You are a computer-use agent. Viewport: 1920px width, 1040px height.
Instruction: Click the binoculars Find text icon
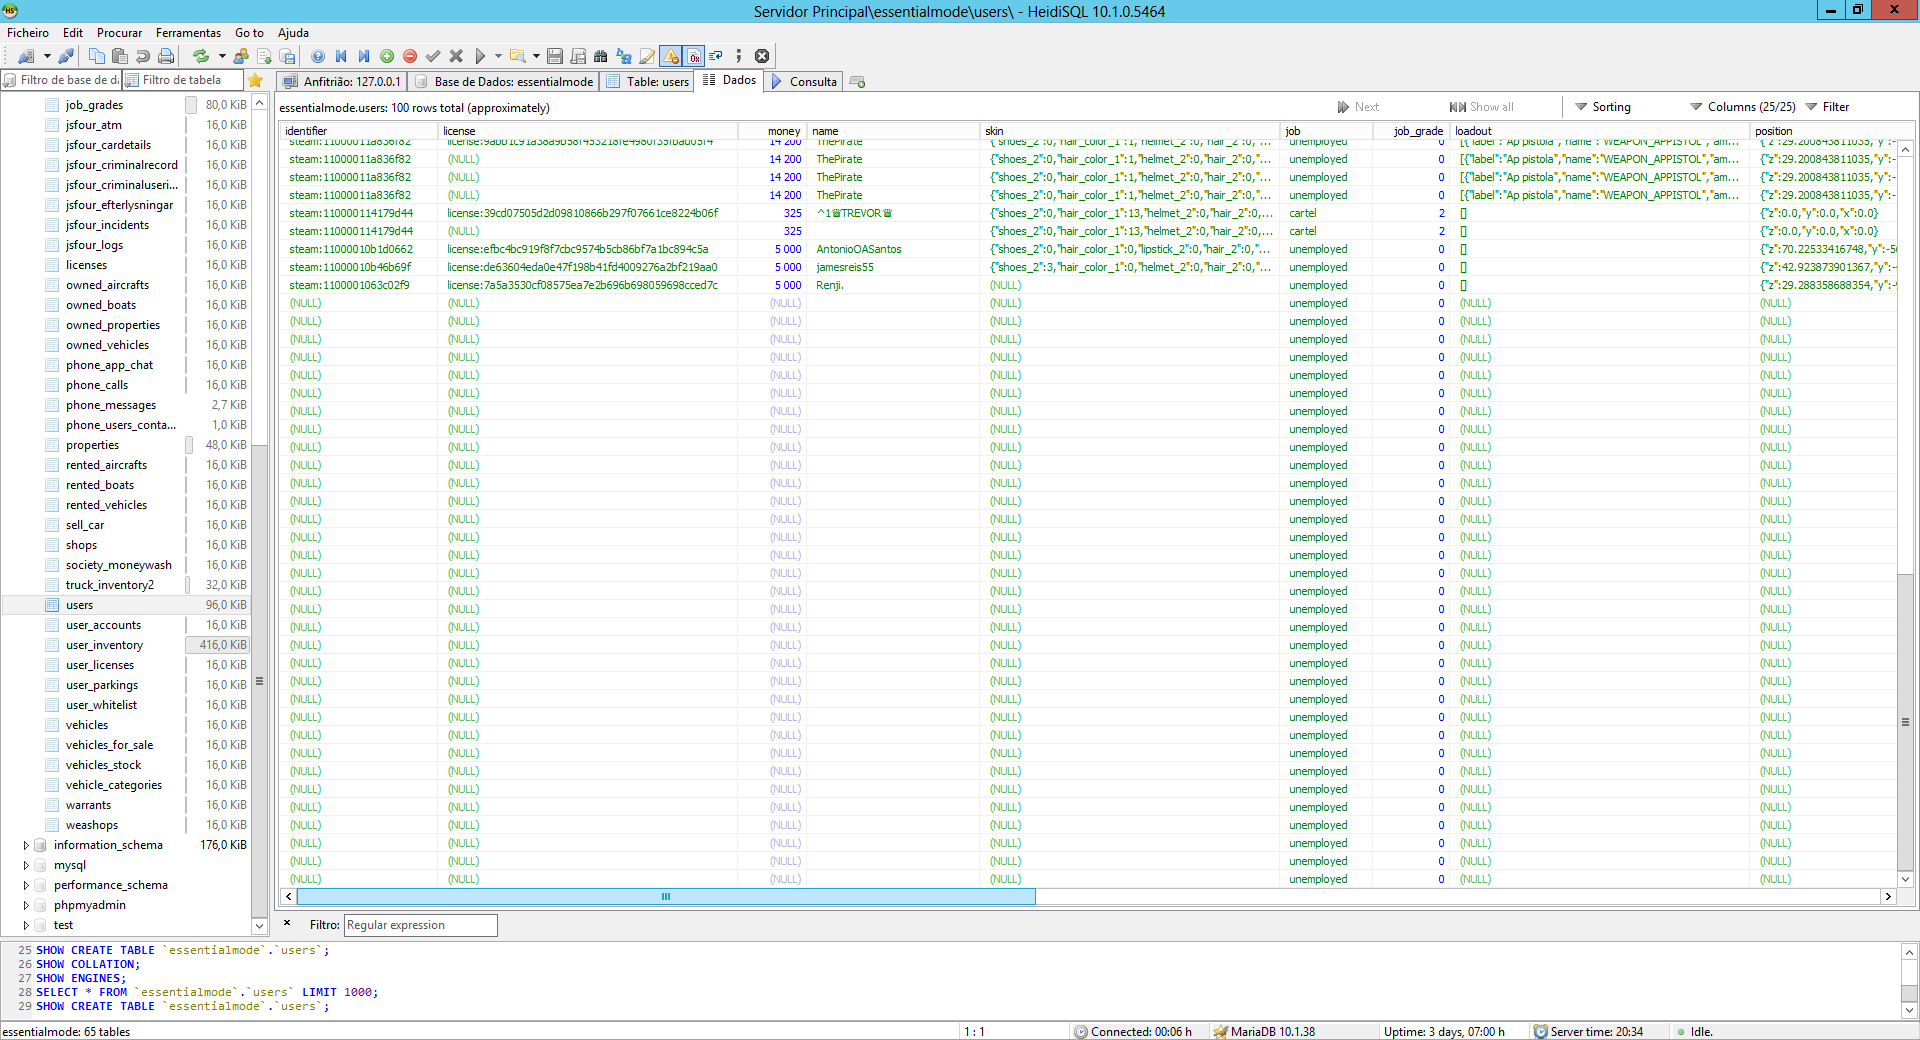tap(601, 56)
